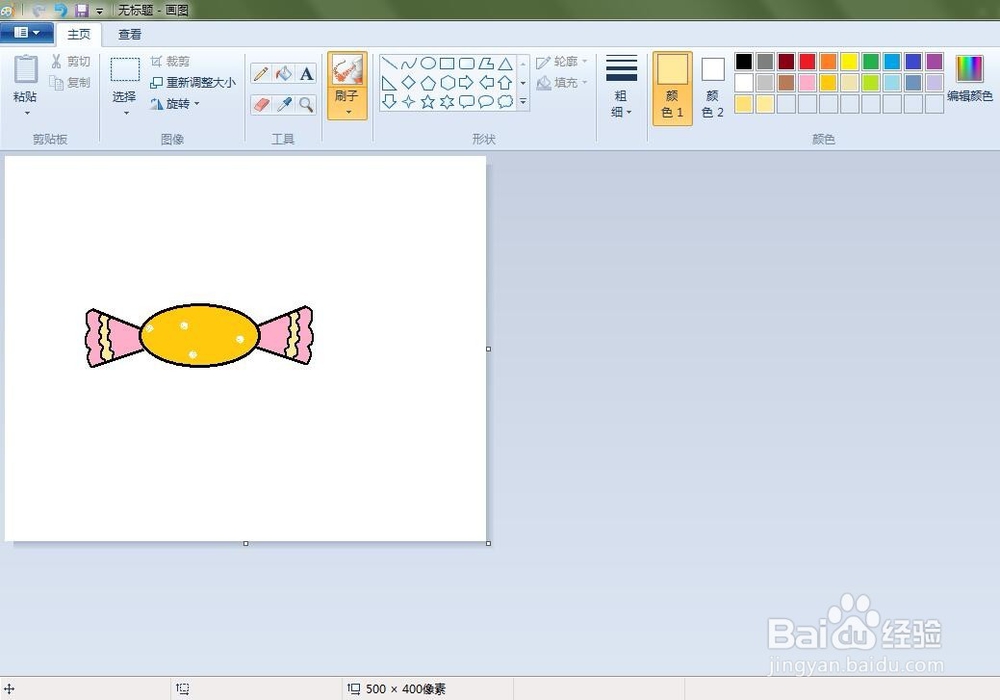Image resolution: width=1000 pixels, height=700 pixels.
Task: Choose the Rounded rectangle shape
Action: [x=467, y=63]
